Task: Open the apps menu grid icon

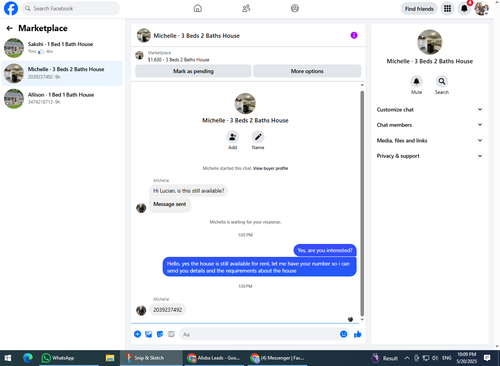Action: coord(447,9)
